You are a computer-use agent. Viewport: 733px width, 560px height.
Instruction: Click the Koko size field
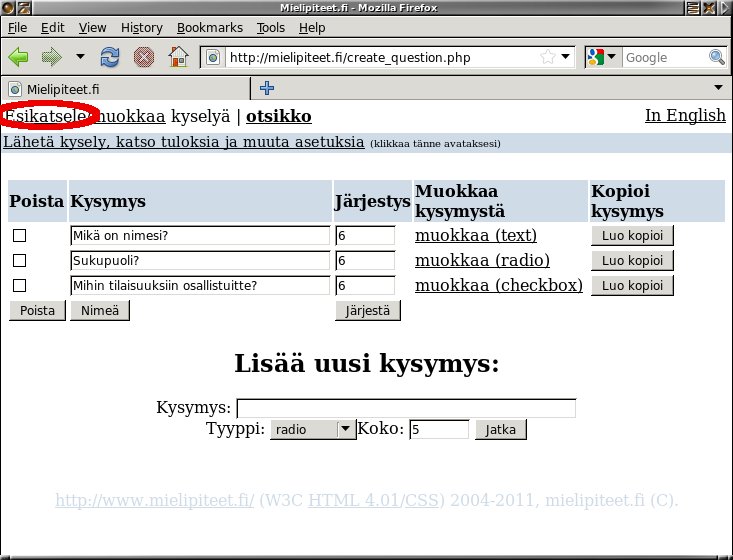pos(439,429)
